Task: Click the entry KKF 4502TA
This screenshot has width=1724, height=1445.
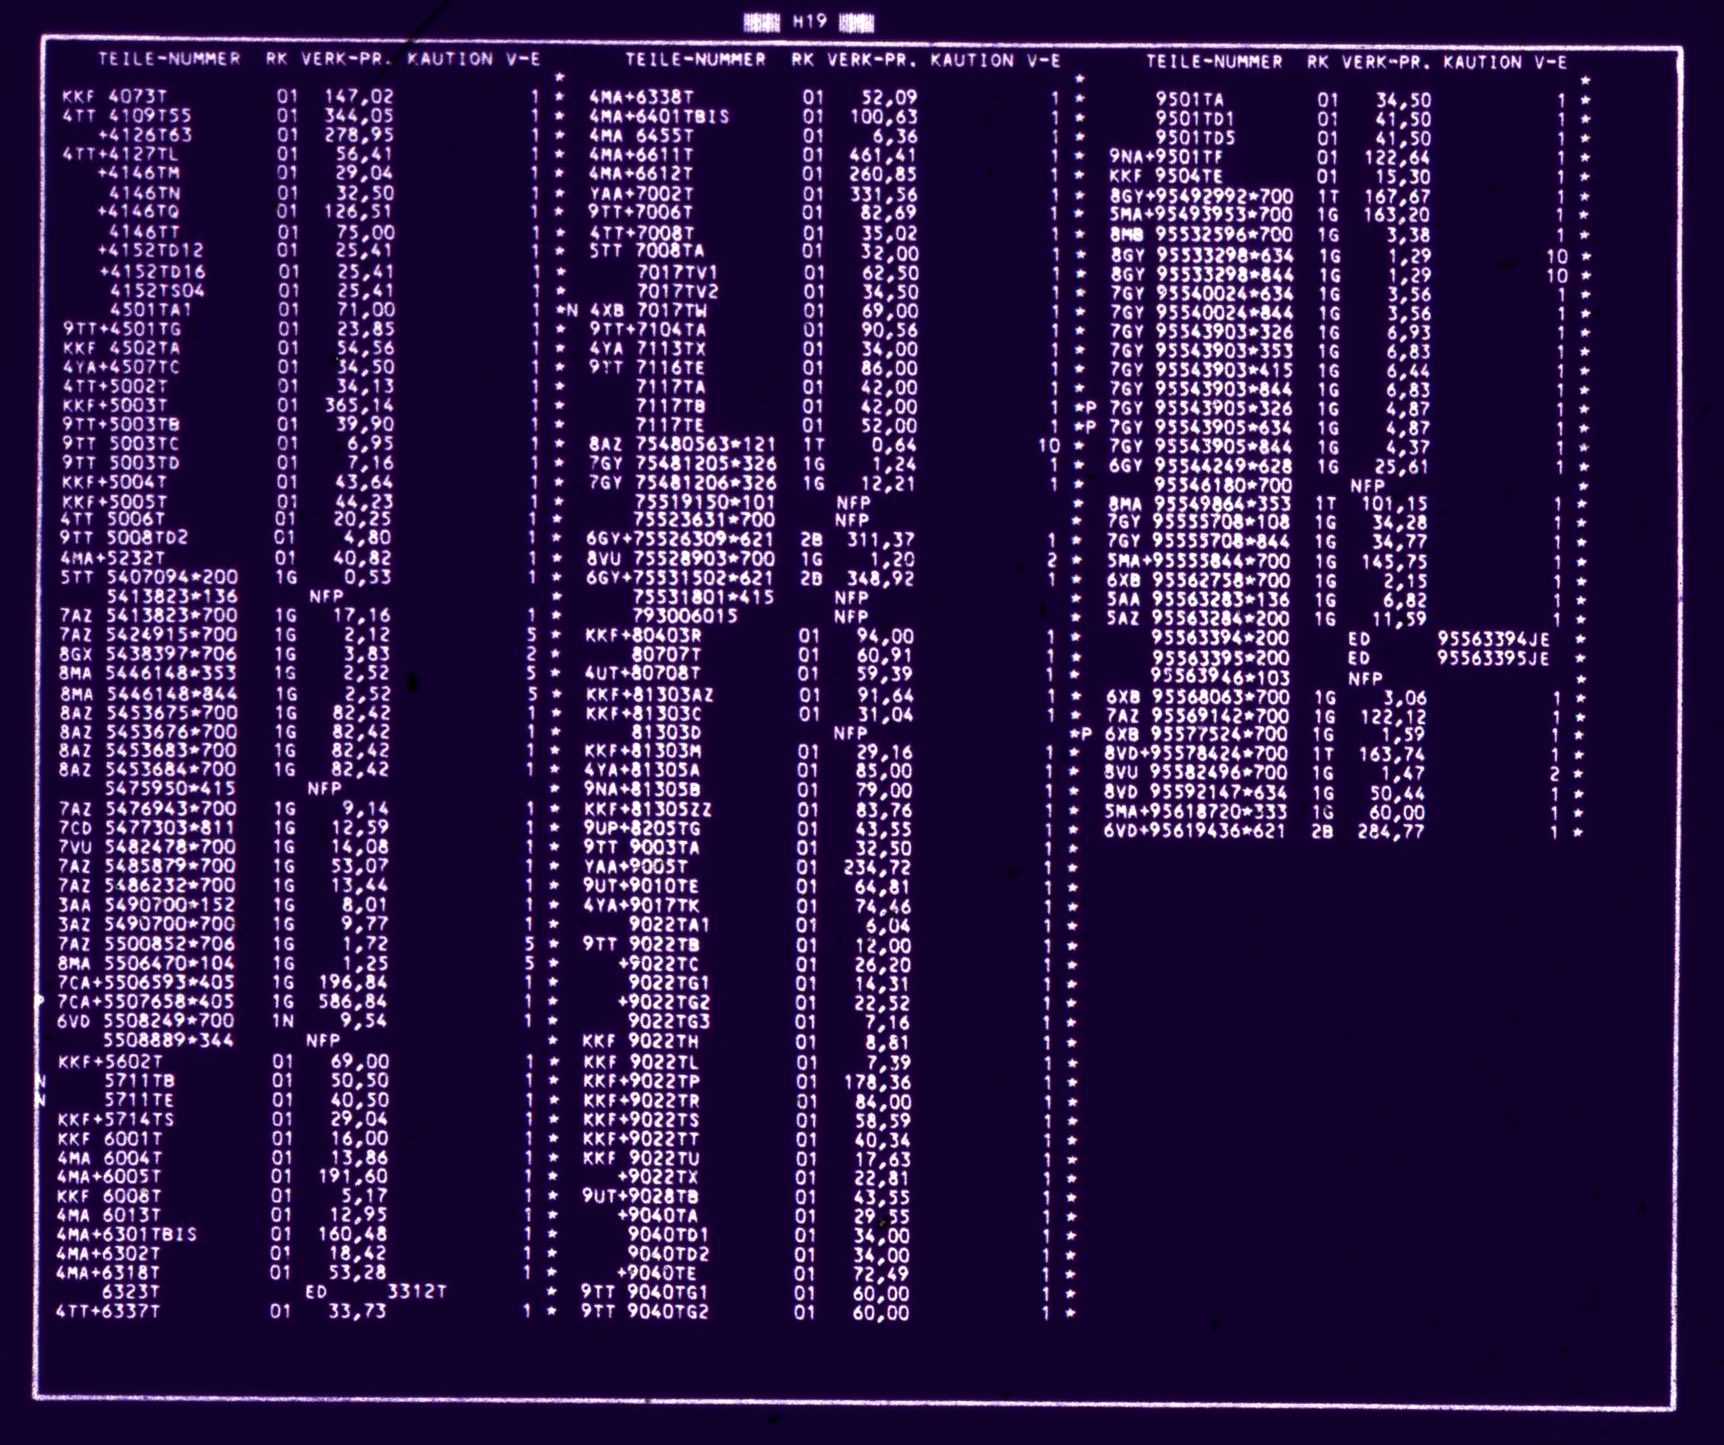Action: 122,348
